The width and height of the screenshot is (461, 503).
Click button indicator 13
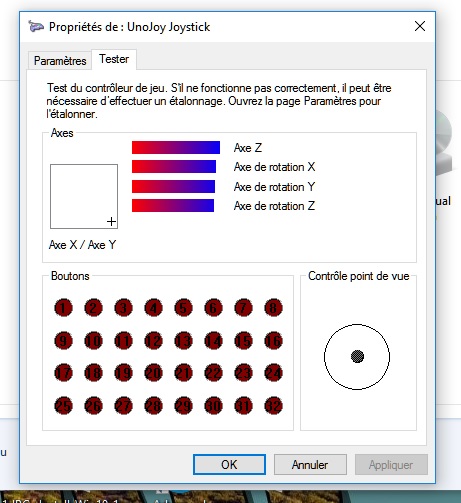point(183,340)
